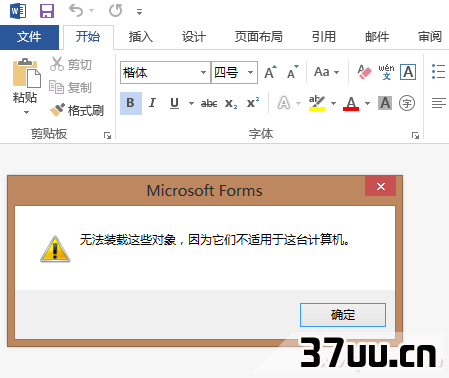Screen dimensions: 449x378
Task: Toggle abc strikethrough
Action: [209, 103]
